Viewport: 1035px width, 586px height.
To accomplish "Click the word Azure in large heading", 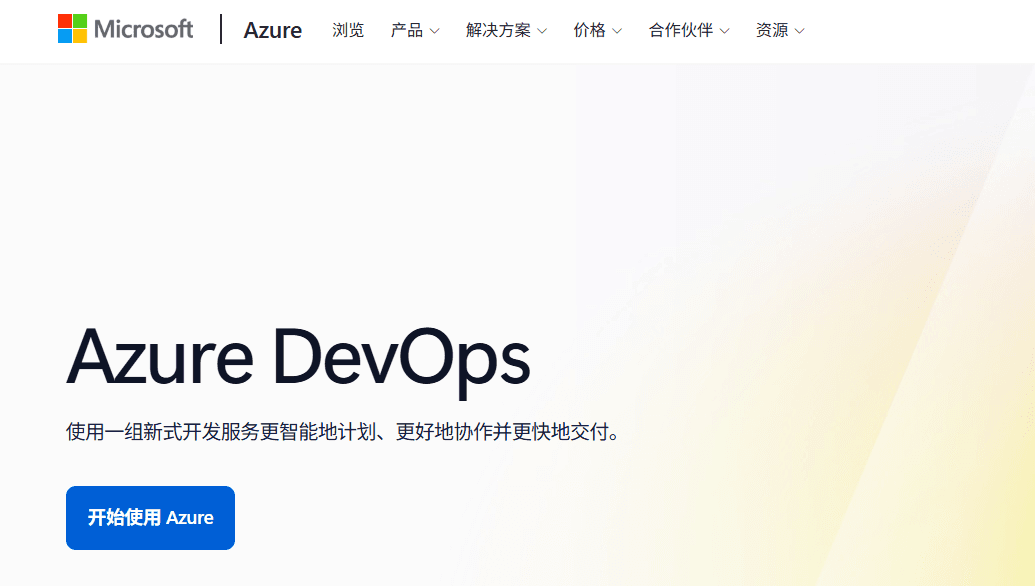I will point(160,358).
